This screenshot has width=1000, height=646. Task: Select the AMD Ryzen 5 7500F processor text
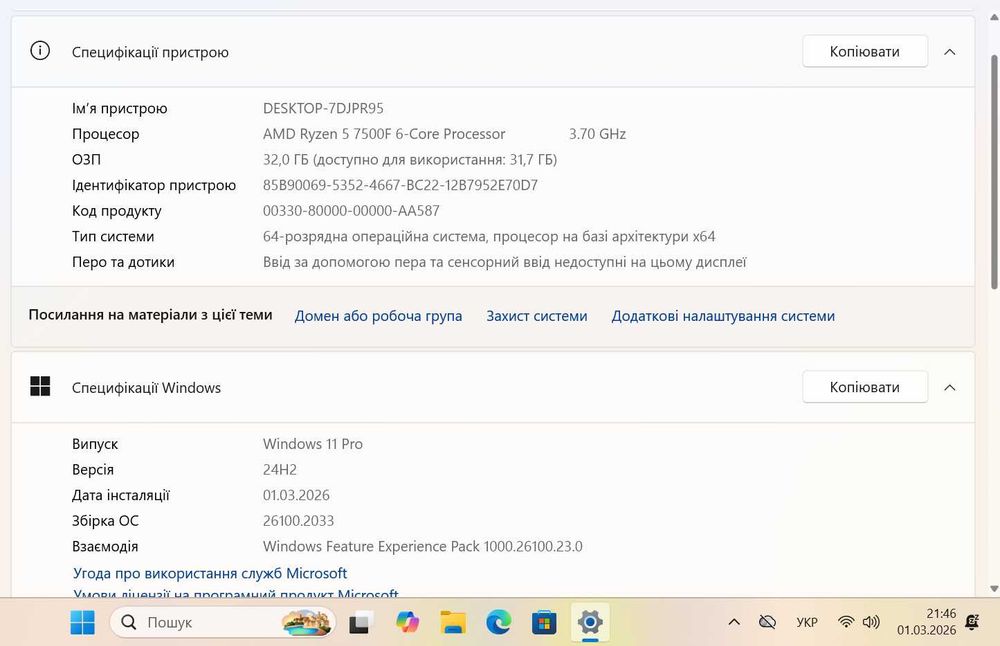point(384,134)
